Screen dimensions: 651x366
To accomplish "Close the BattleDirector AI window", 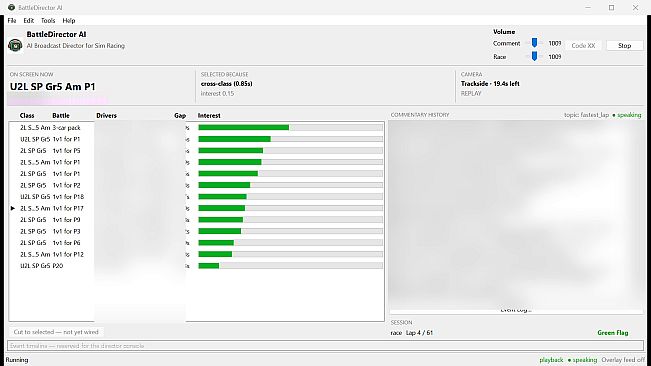I will 635,7.
